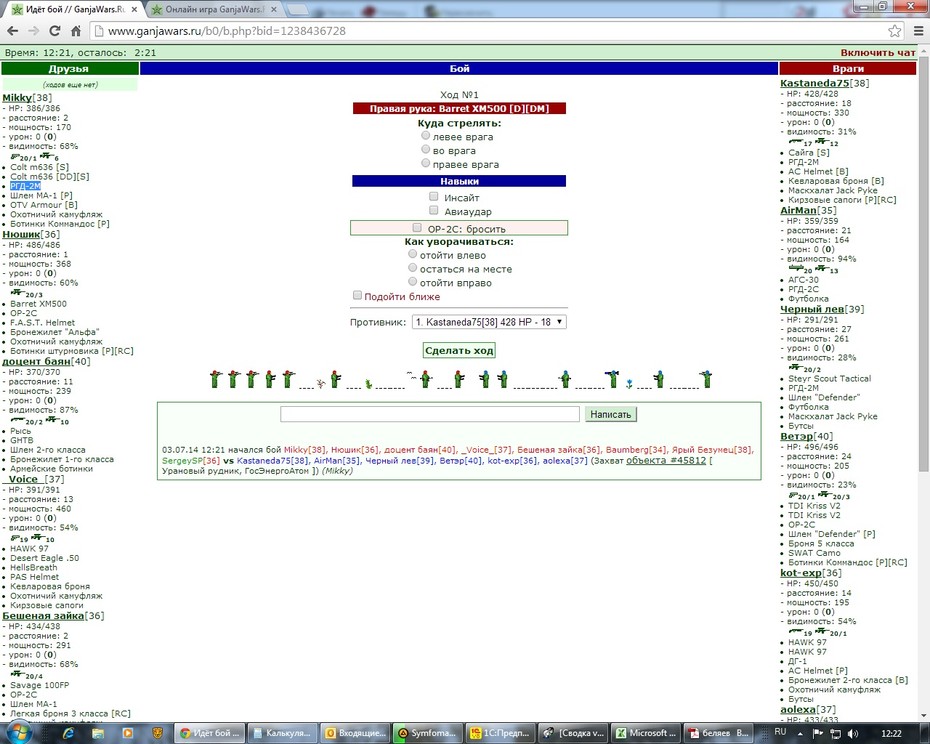The image size is (930, 744).
Task: Open player Mikky profile link
Action: click(x=17, y=98)
